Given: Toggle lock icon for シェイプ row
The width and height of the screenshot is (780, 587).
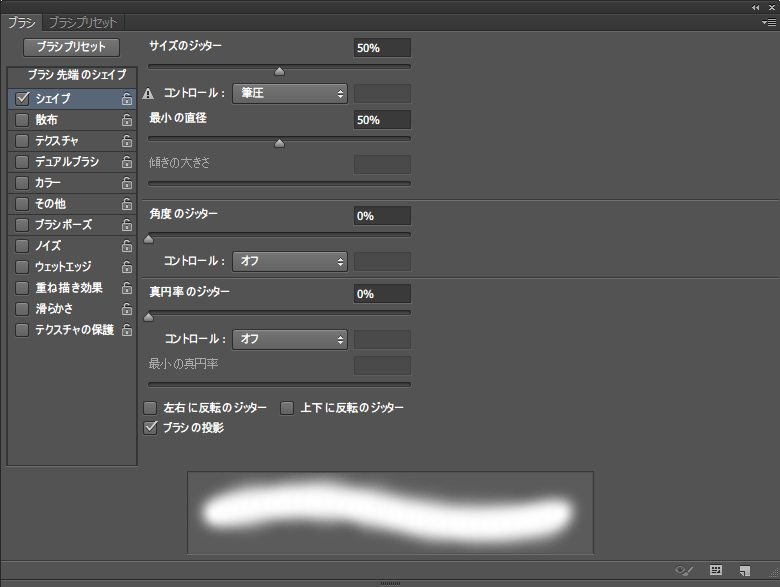Looking at the screenshot, I should (x=127, y=99).
